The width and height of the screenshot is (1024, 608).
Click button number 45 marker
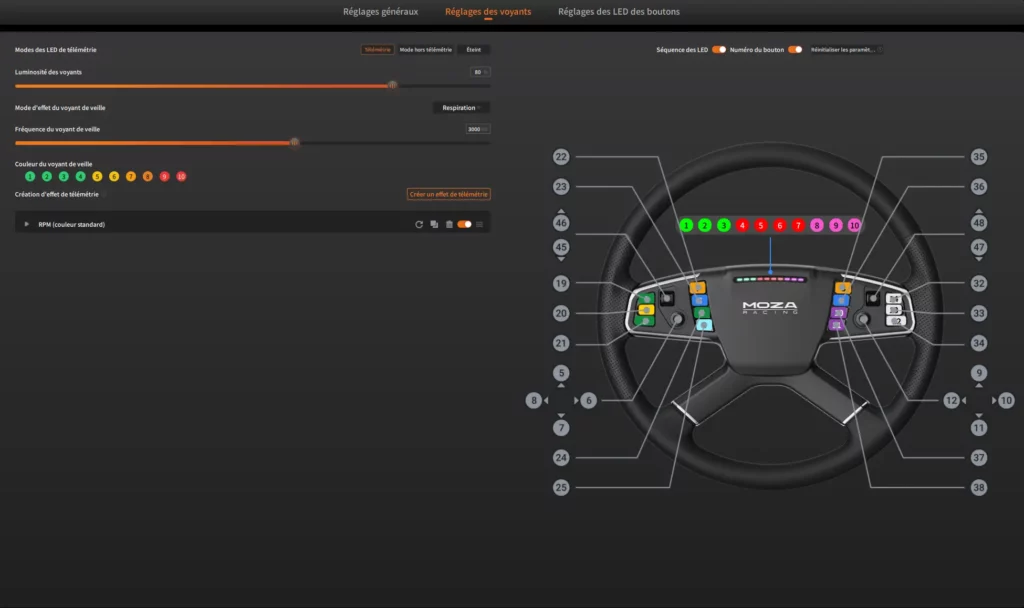pyautogui.click(x=561, y=247)
